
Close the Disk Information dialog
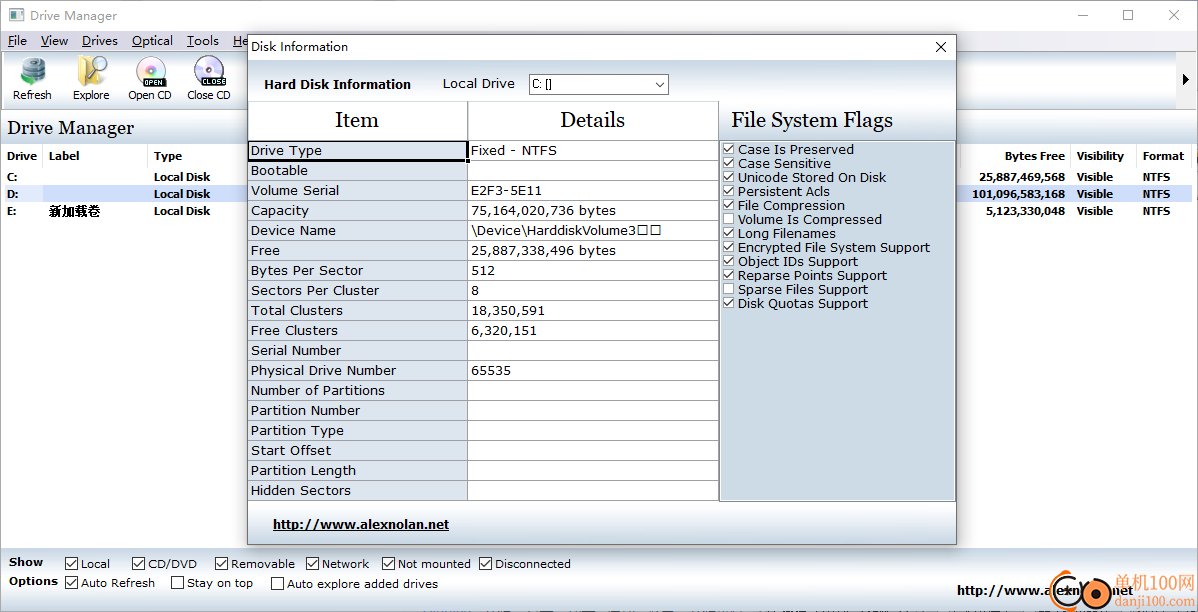(x=941, y=47)
